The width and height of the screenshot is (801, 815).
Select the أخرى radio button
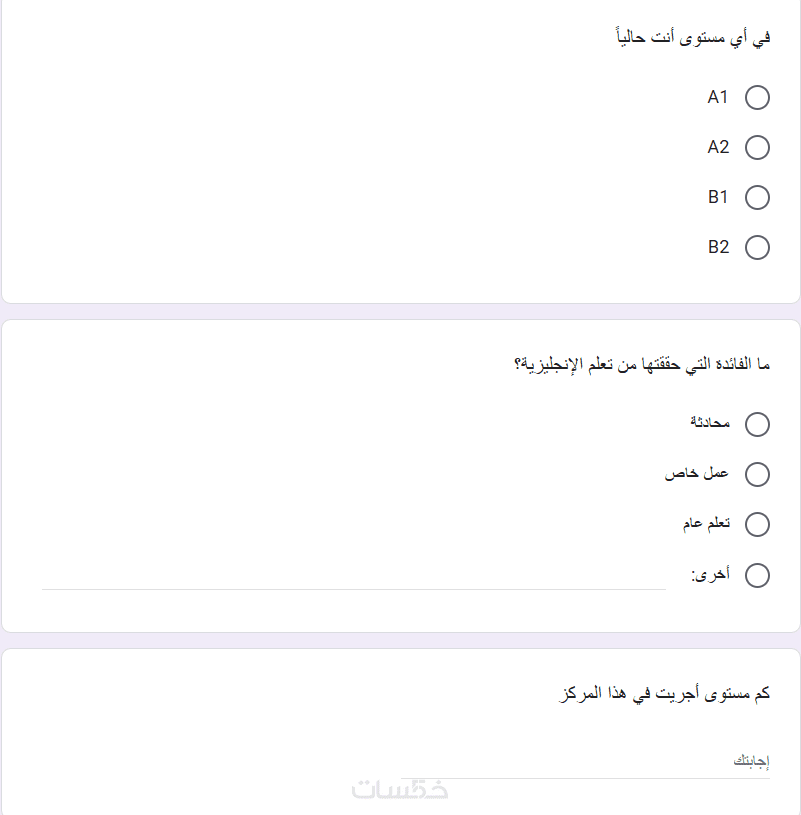click(757, 575)
